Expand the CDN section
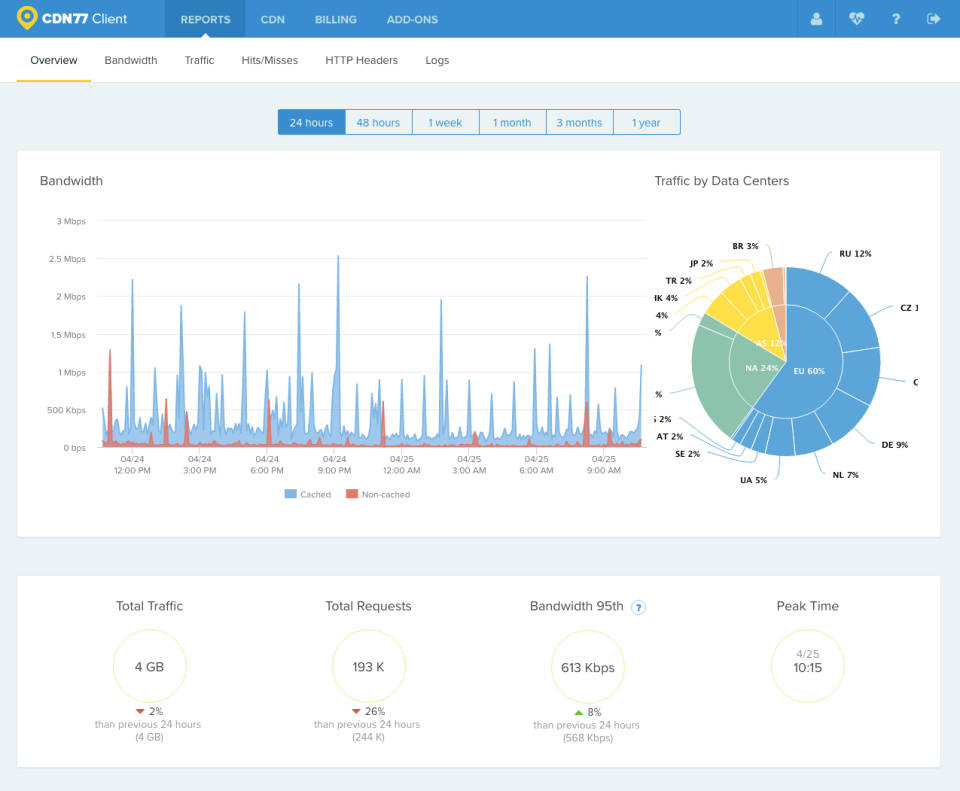This screenshot has height=791, width=960. pyautogui.click(x=272, y=19)
